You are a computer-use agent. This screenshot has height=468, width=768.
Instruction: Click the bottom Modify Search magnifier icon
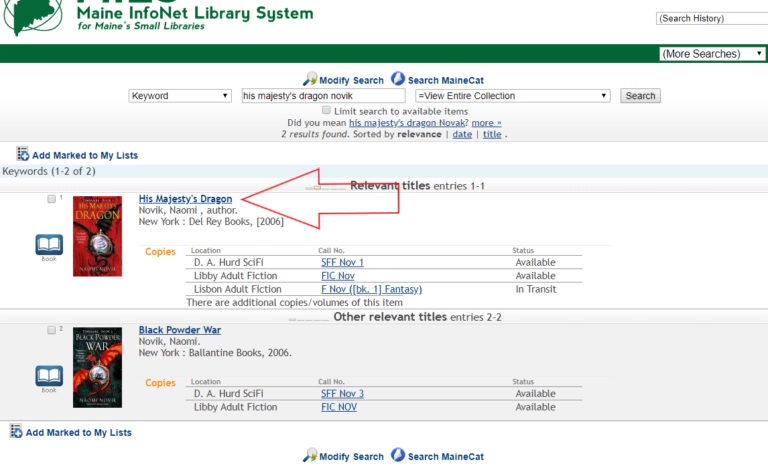(310, 455)
